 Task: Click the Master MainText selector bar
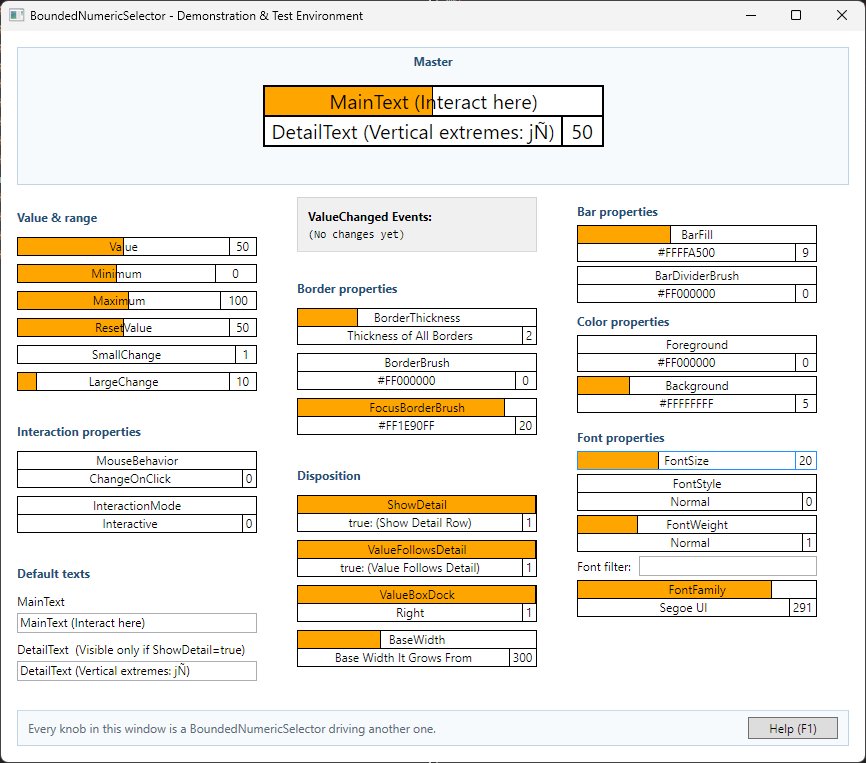[x=433, y=102]
